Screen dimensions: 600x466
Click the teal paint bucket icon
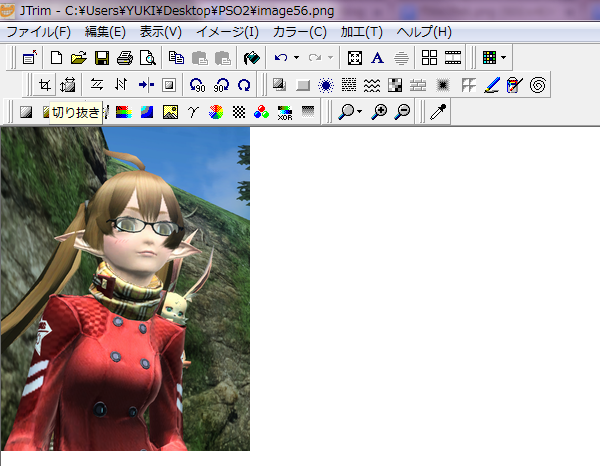(x=251, y=58)
